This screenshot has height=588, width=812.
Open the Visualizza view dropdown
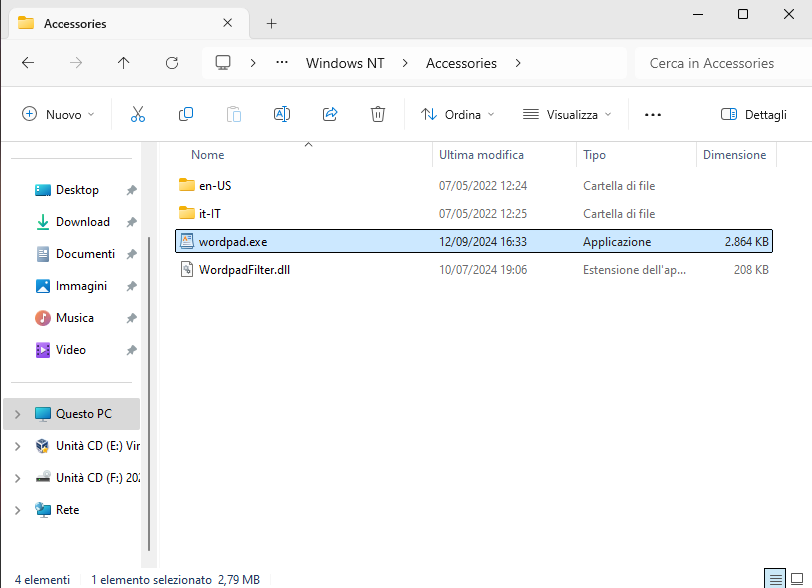tap(567, 114)
